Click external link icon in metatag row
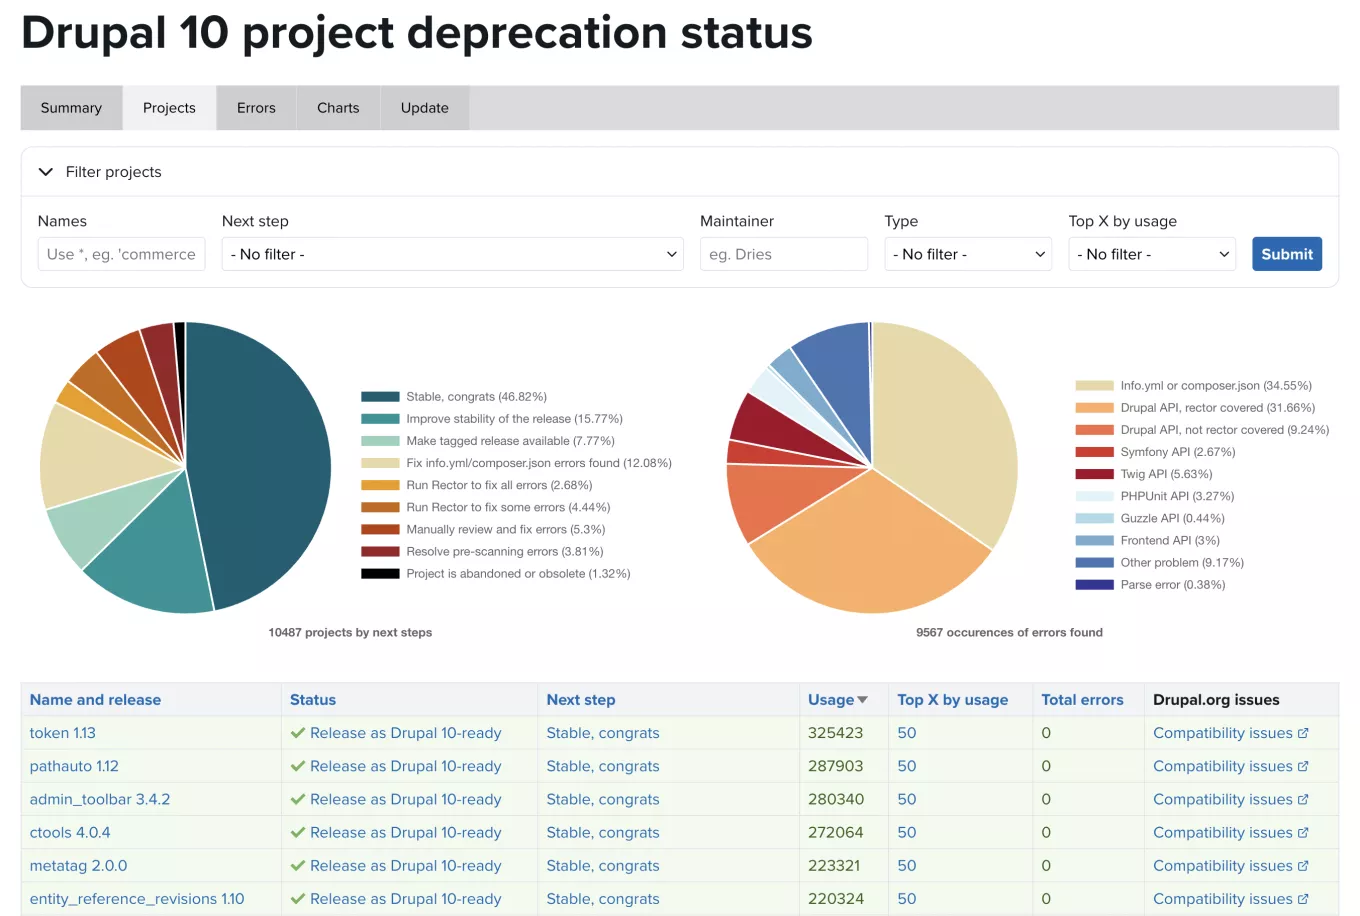The image size is (1360, 916). pos(1303,866)
